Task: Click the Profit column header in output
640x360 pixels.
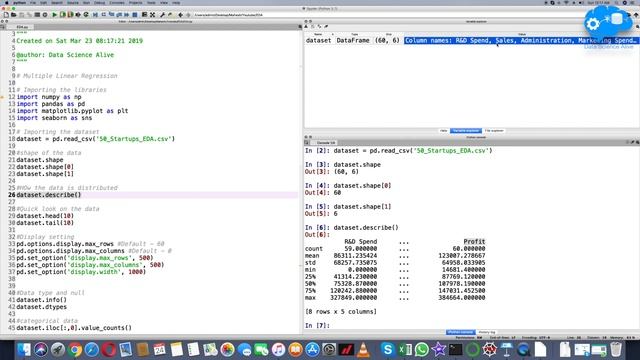Action: [x=474, y=242]
